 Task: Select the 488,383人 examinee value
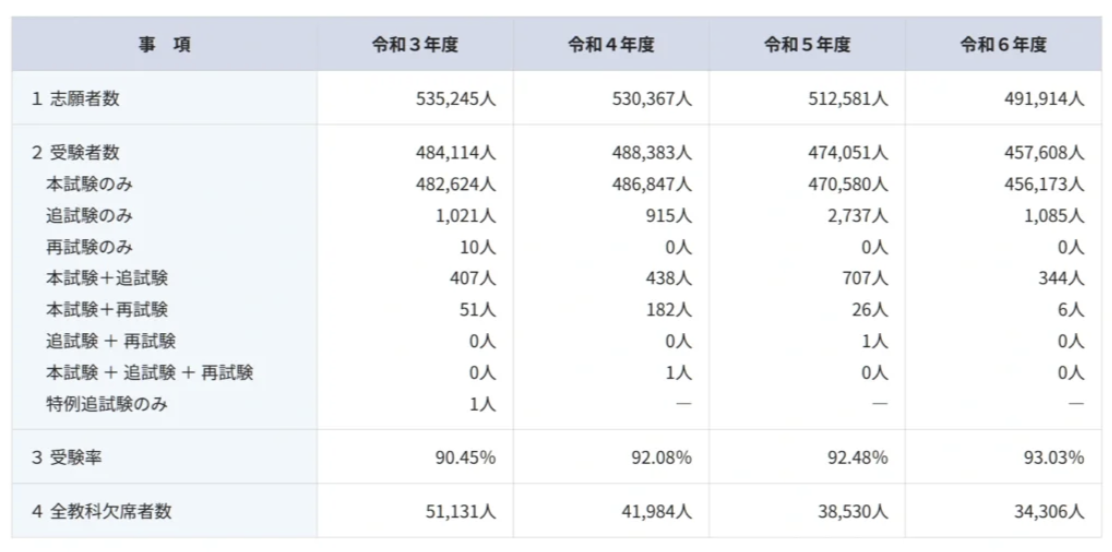coord(651,153)
